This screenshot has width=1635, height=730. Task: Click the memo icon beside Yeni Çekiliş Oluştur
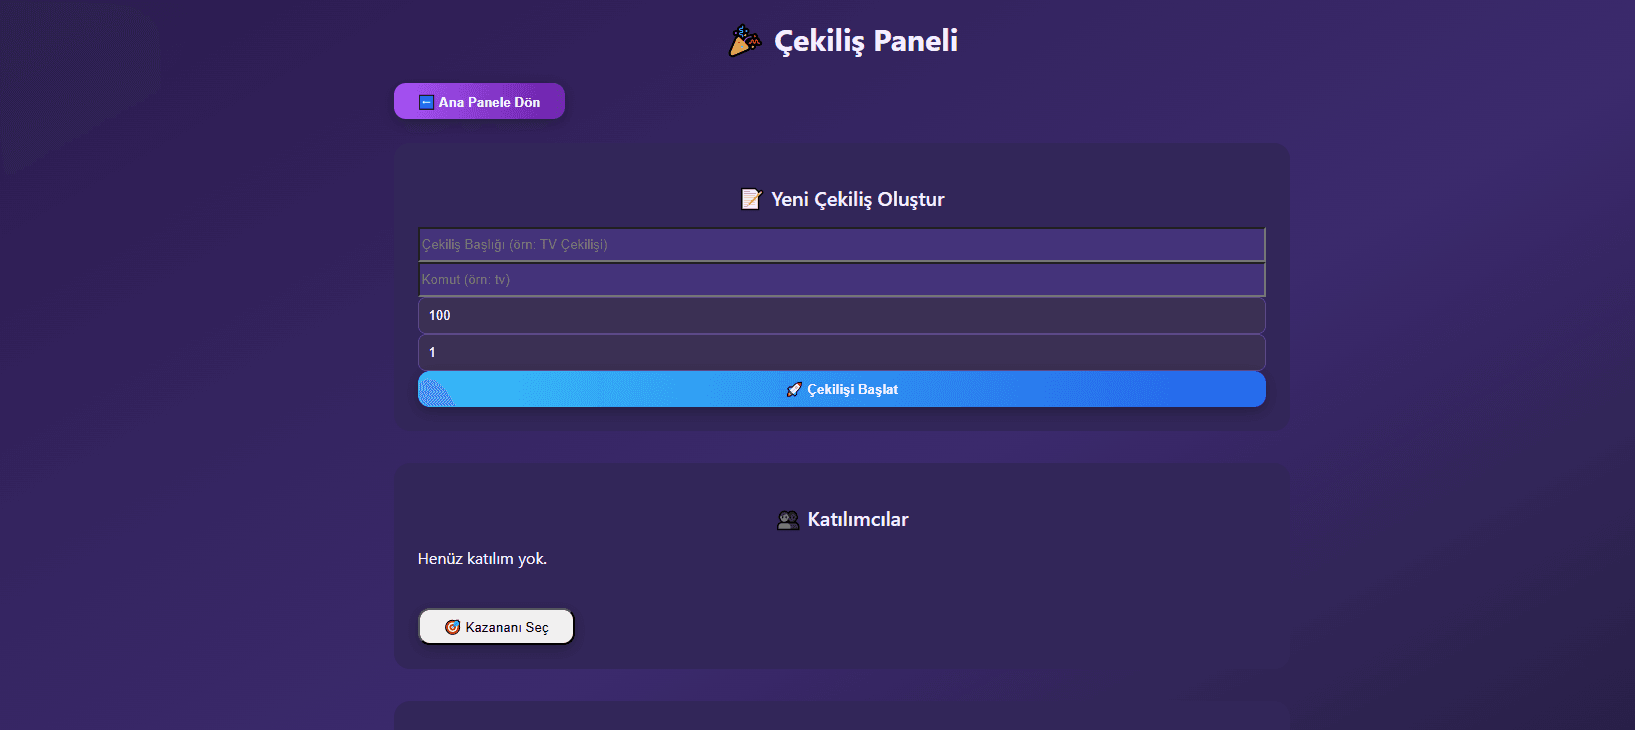751,199
